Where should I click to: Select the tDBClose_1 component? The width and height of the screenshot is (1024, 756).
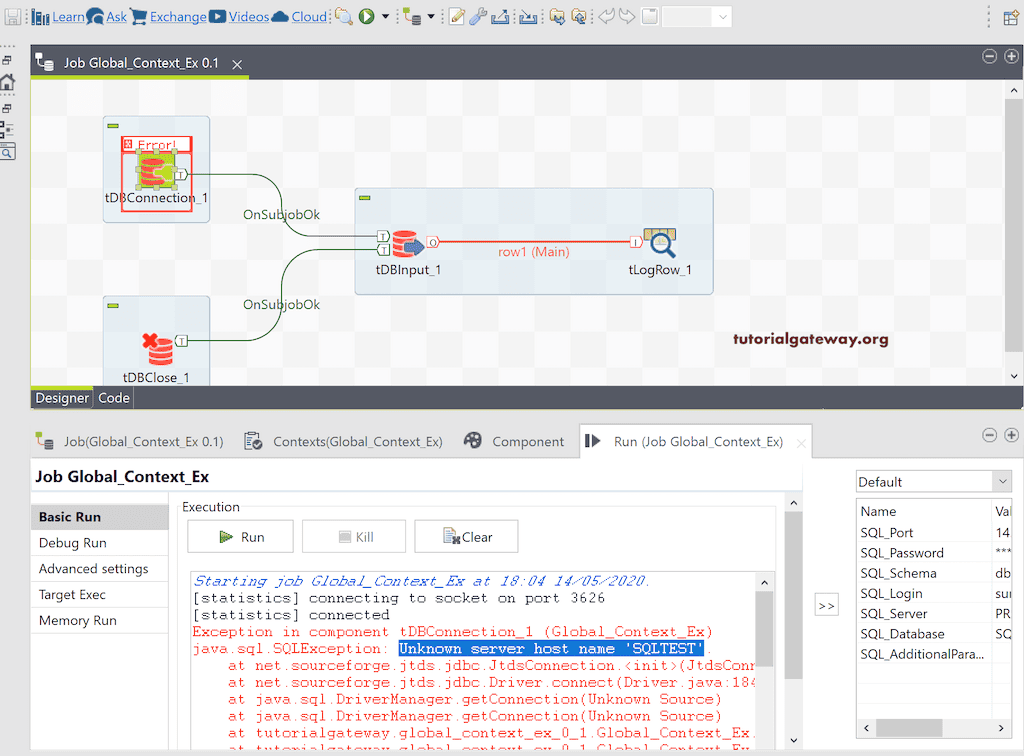click(155, 349)
